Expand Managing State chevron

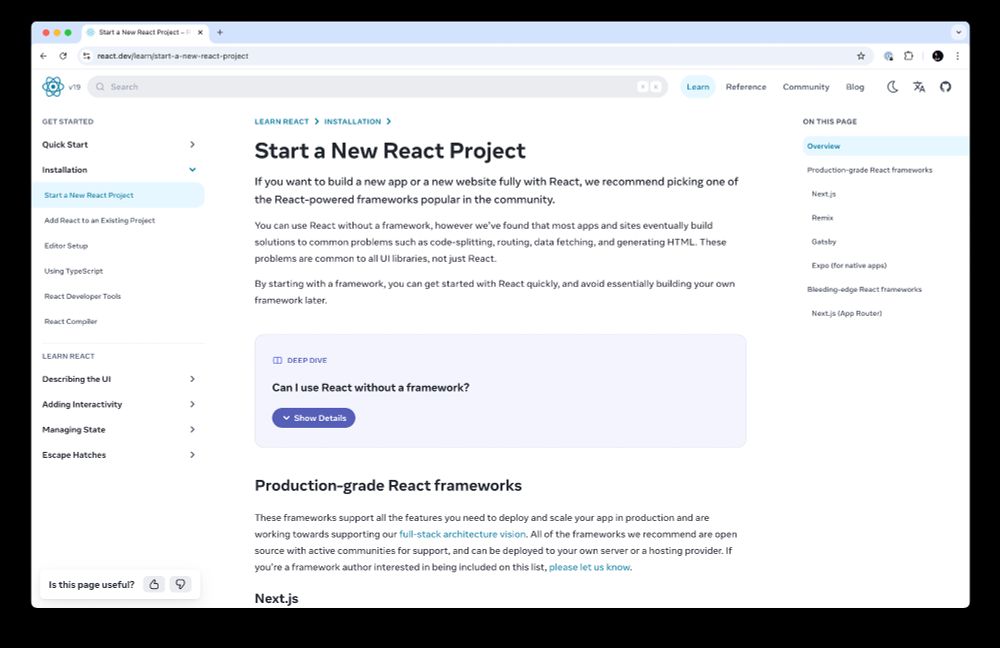pos(192,429)
